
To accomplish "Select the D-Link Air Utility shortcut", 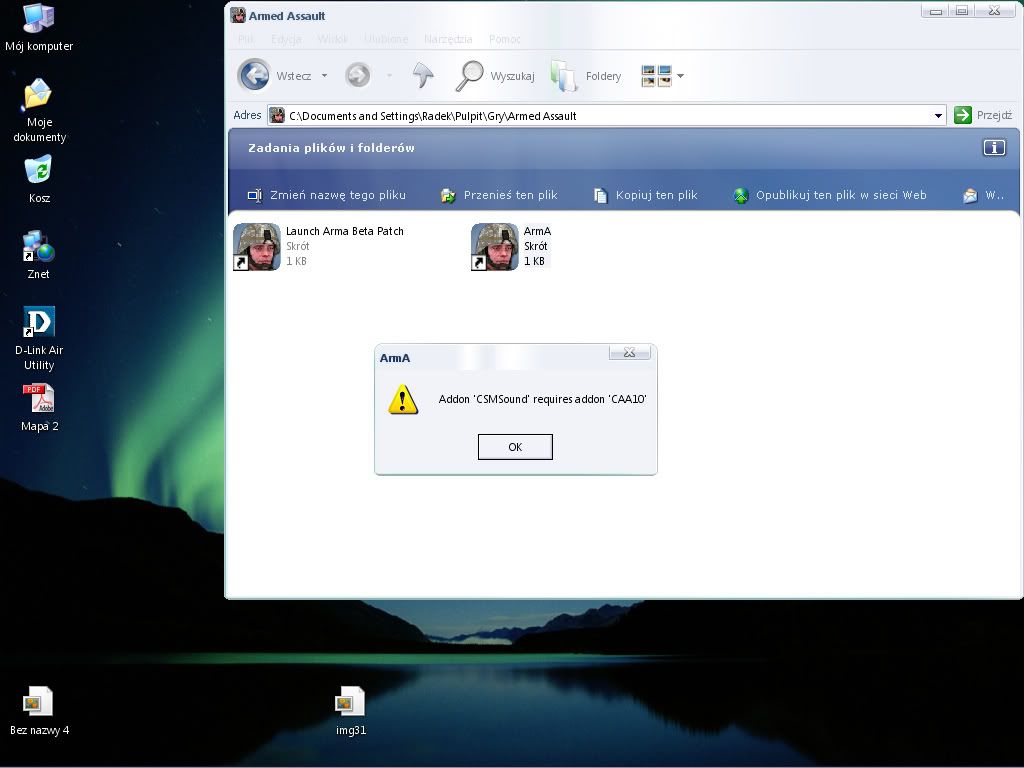I will 39,338.
